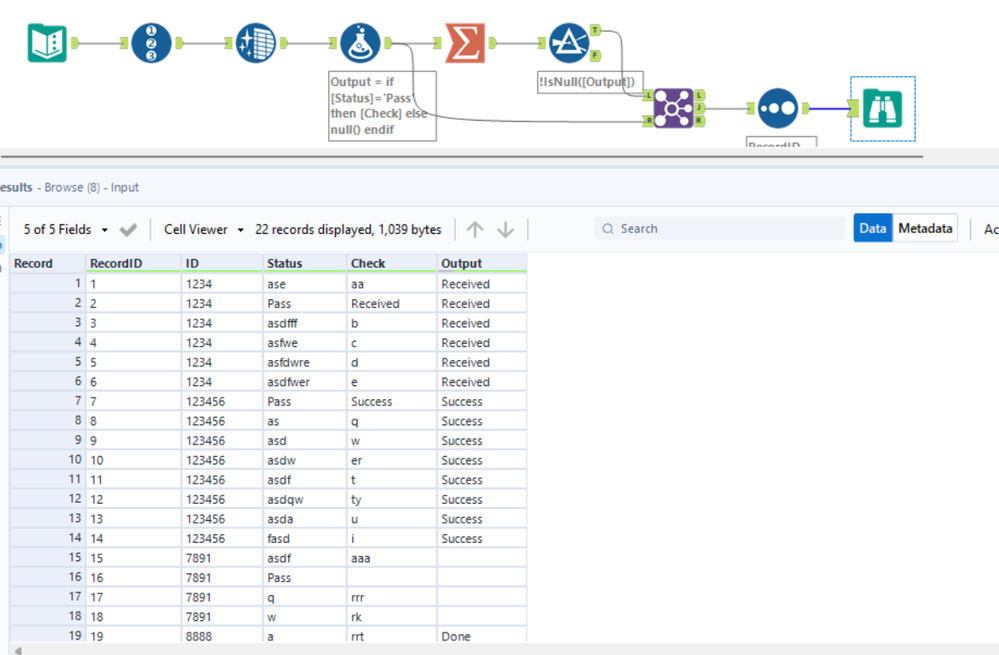Image resolution: width=999 pixels, height=655 pixels.
Task: Select the Sort tool icon
Action: pyautogui.click(x=777, y=108)
